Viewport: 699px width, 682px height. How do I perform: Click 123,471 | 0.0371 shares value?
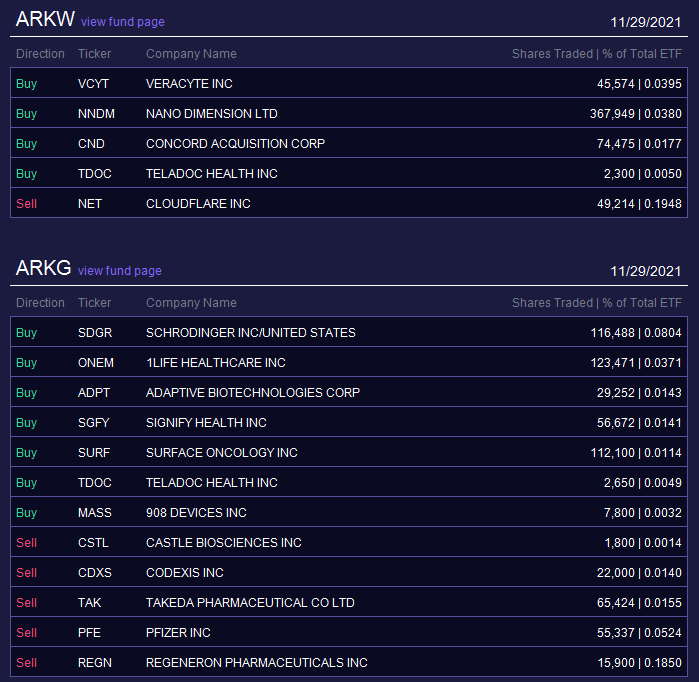point(636,362)
